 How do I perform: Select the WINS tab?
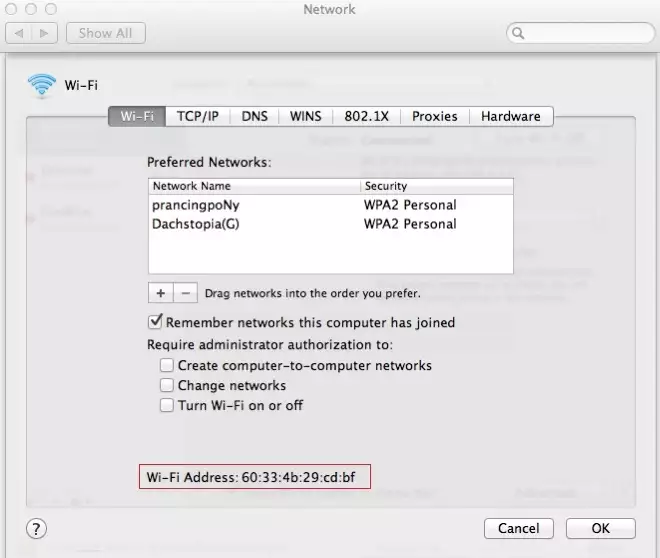[x=305, y=116]
